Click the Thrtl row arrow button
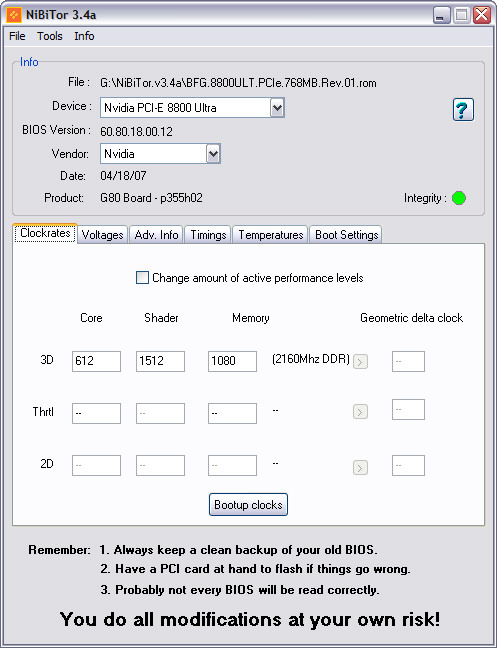The width and height of the screenshot is (497, 648). click(360, 412)
